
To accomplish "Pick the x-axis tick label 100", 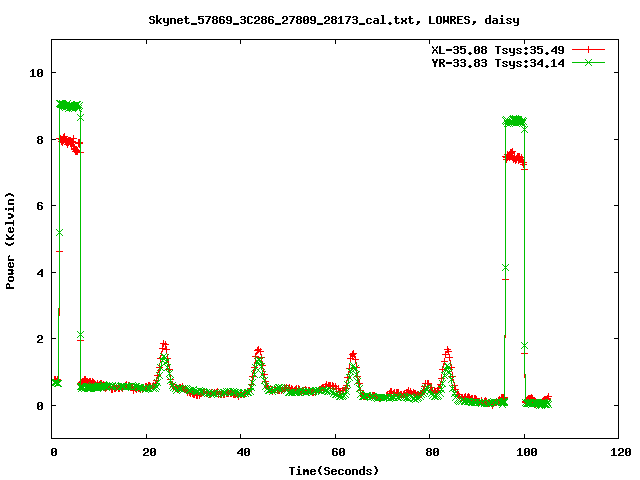I will (x=524, y=451).
